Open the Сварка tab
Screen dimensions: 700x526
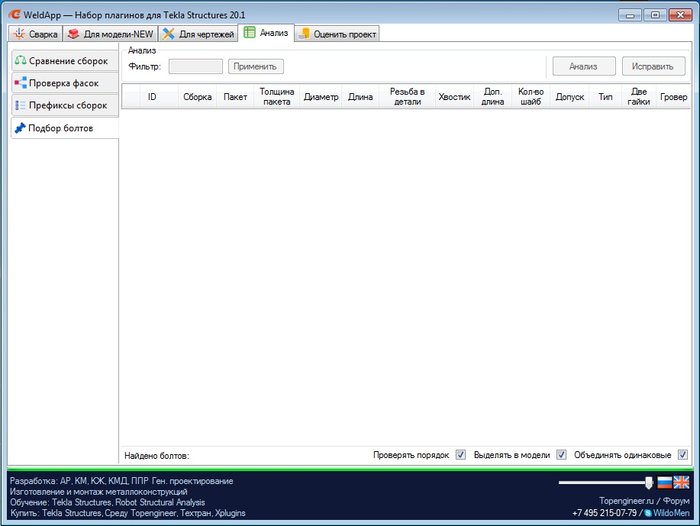tap(36, 34)
